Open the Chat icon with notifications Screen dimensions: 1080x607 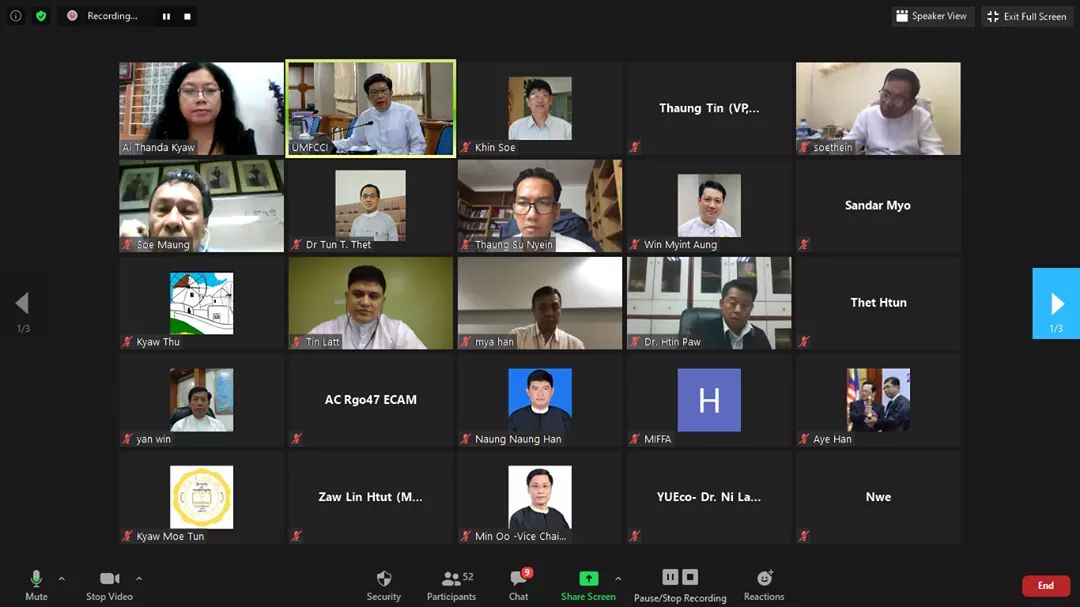click(x=519, y=577)
